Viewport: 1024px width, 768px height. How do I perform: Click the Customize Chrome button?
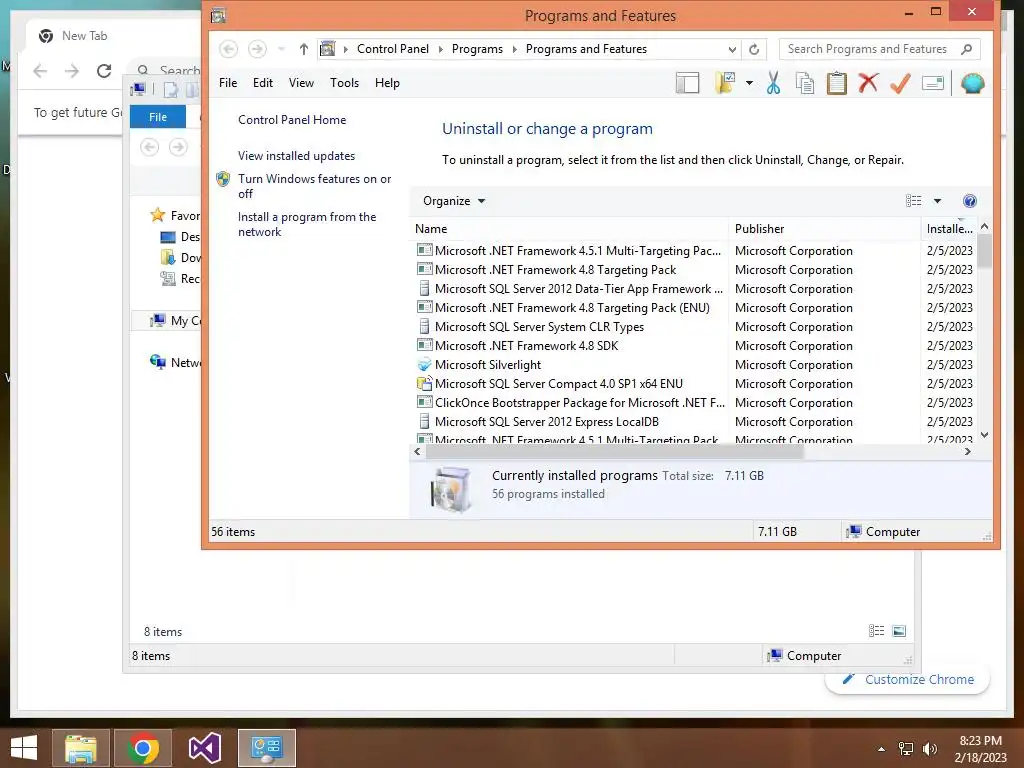pyautogui.click(x=908, y=680)
